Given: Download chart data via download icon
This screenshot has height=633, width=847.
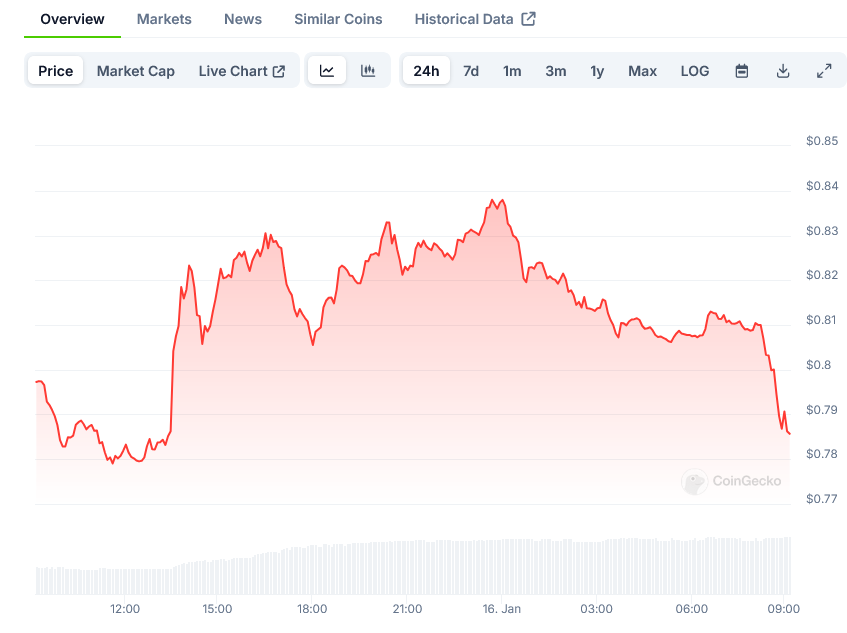Looking at the screenshot, I should click(783, 71).
